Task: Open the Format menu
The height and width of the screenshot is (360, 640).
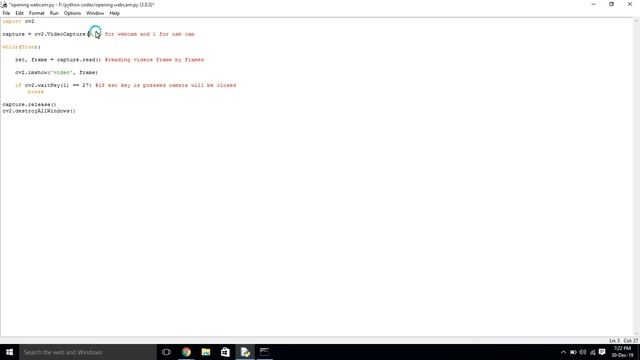Action: 36,13
